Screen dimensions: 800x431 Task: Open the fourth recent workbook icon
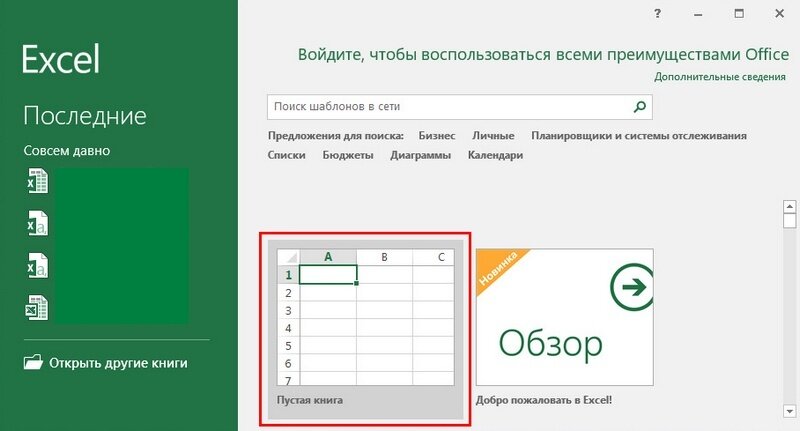pos(37,308)
